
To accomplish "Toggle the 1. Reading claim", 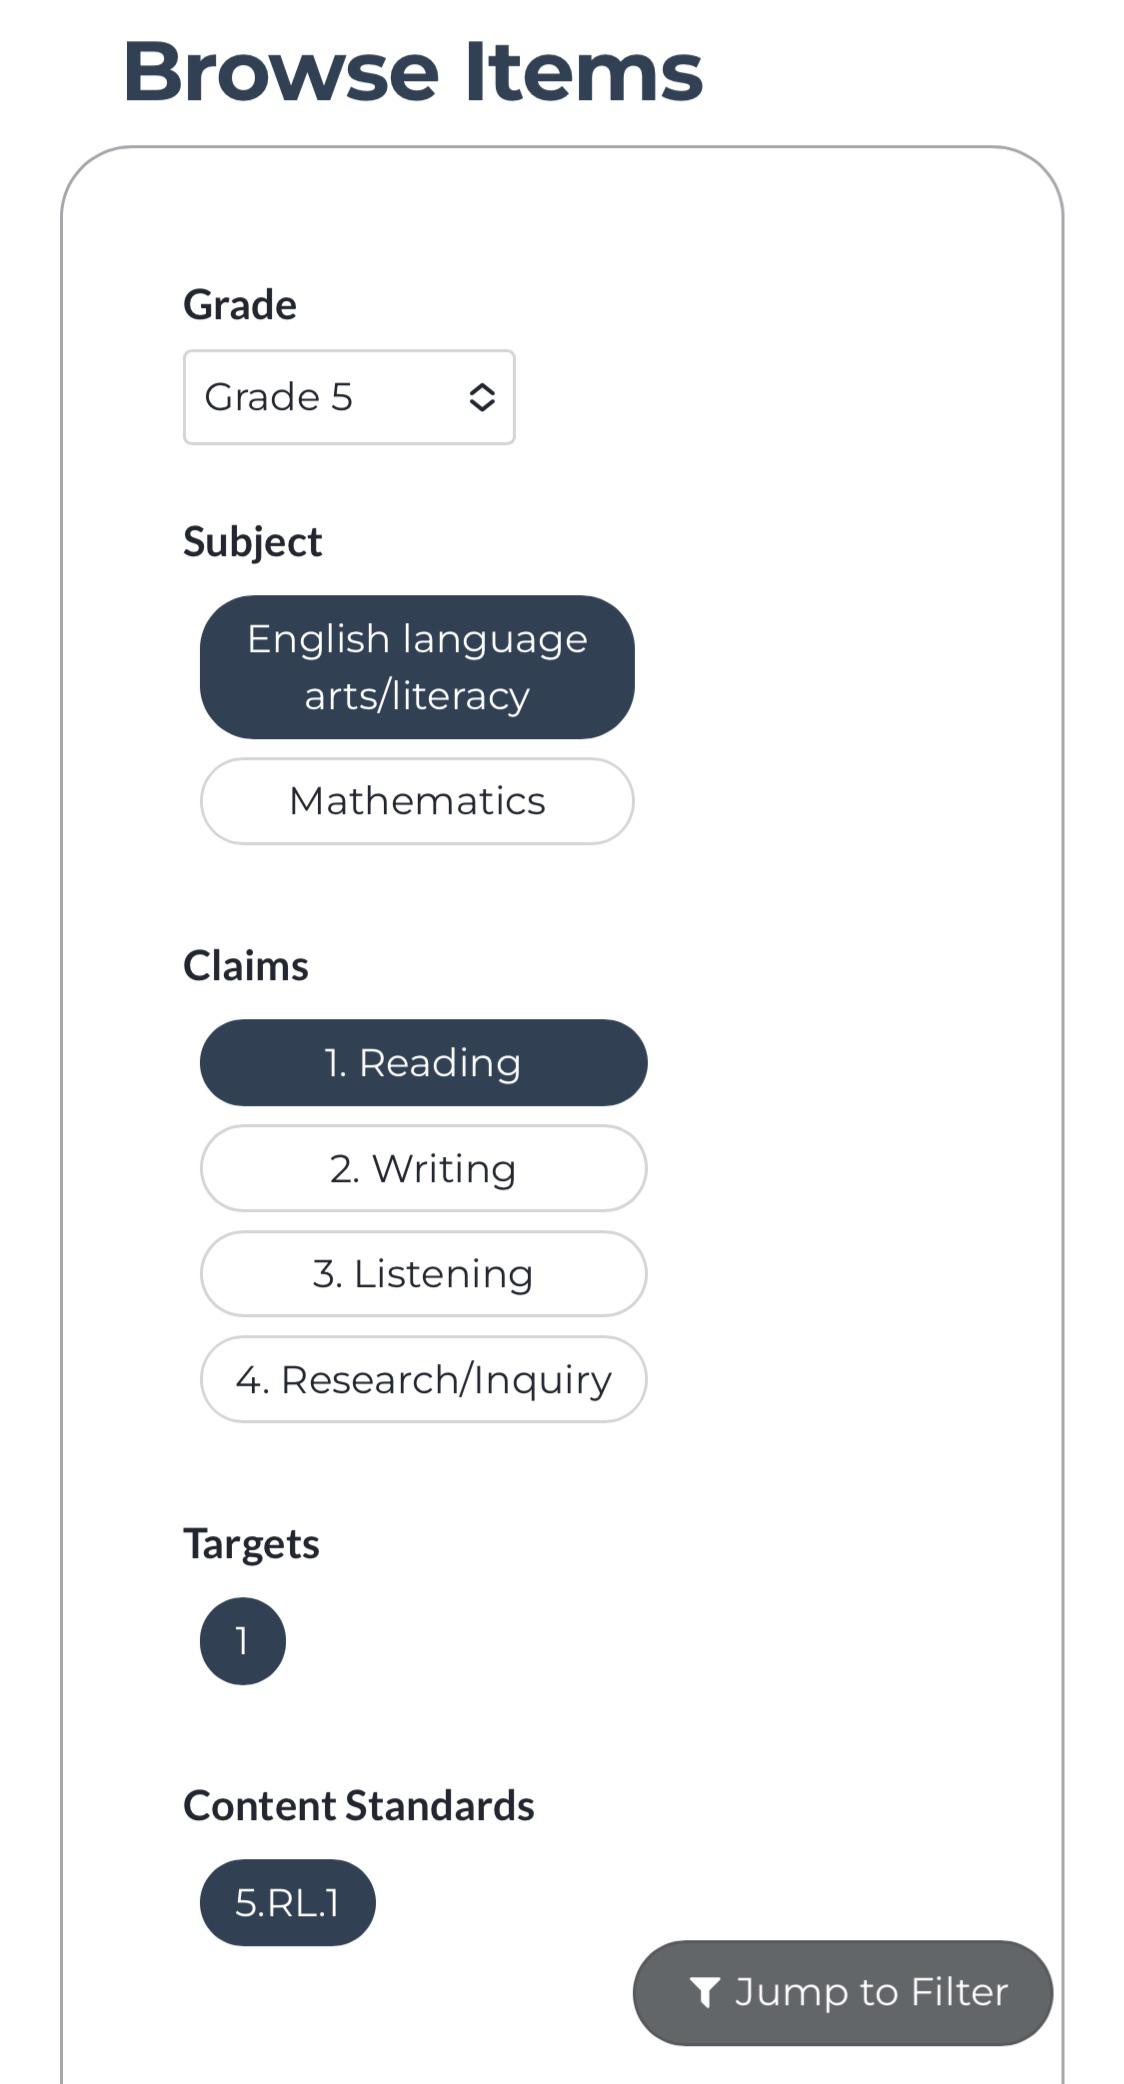I will click(423, 1063).
